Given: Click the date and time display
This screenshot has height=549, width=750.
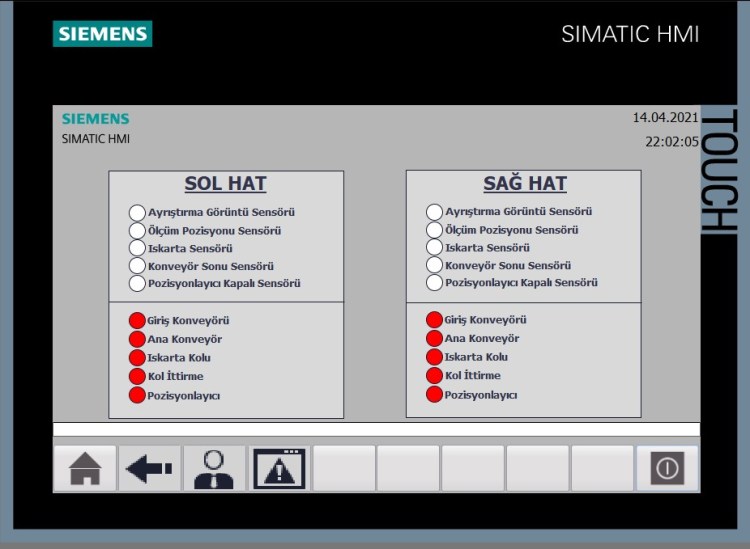Looking at the screenshot, I should pyautogui.click(x=665, y=129).
